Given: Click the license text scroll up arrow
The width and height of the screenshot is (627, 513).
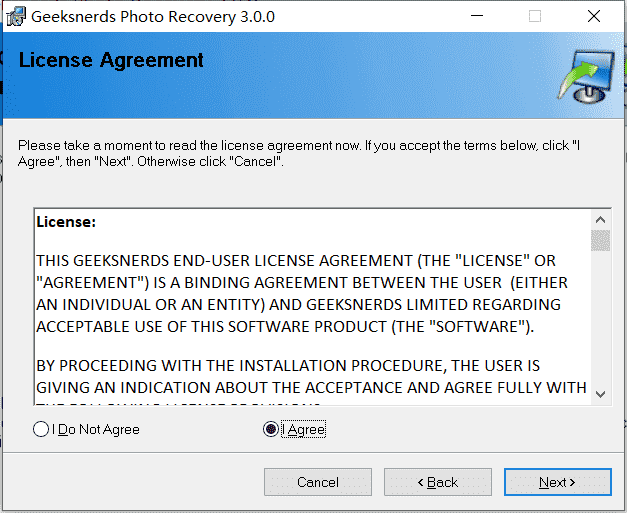Looking at the screenshot, I should click(x=600, y=220).
